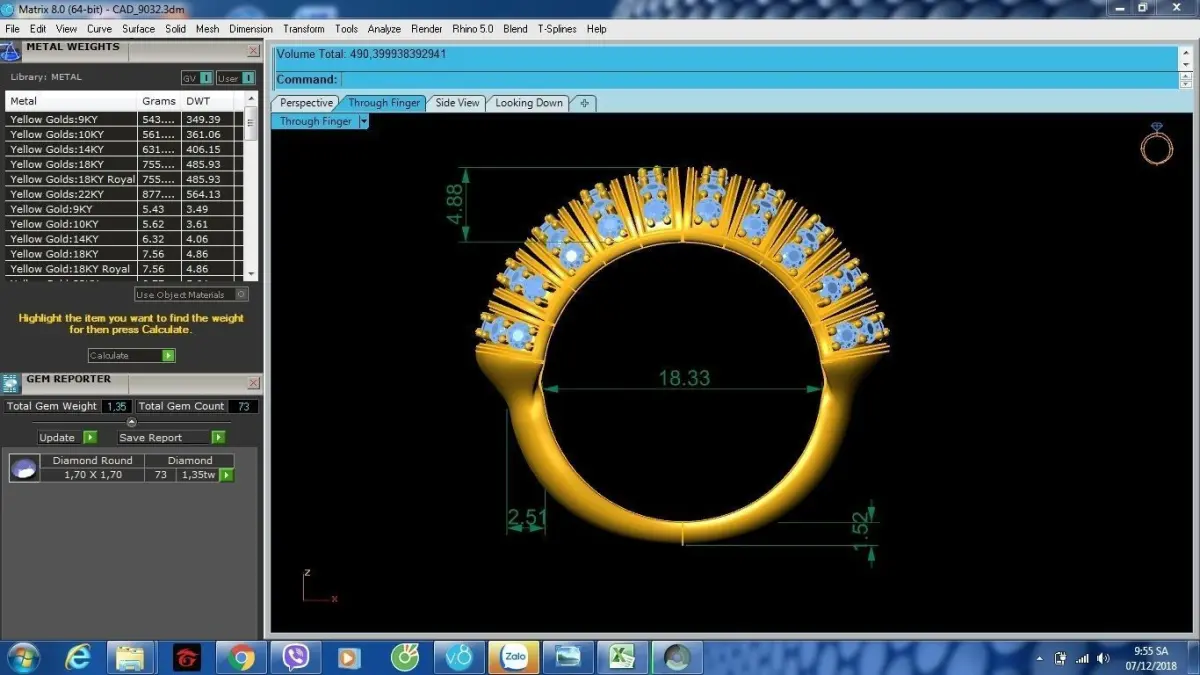The image size is (1200, 675).
Task: Click the green arrow next to Save Report
Action: click(218, 437)
